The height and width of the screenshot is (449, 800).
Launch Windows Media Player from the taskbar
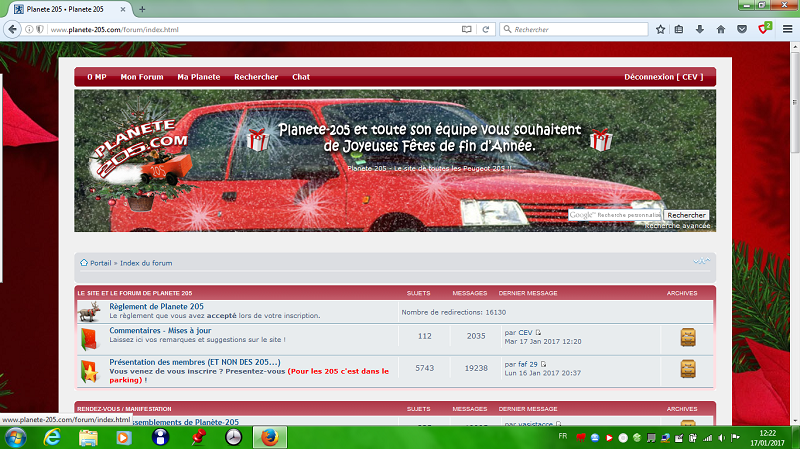point(123,438)
